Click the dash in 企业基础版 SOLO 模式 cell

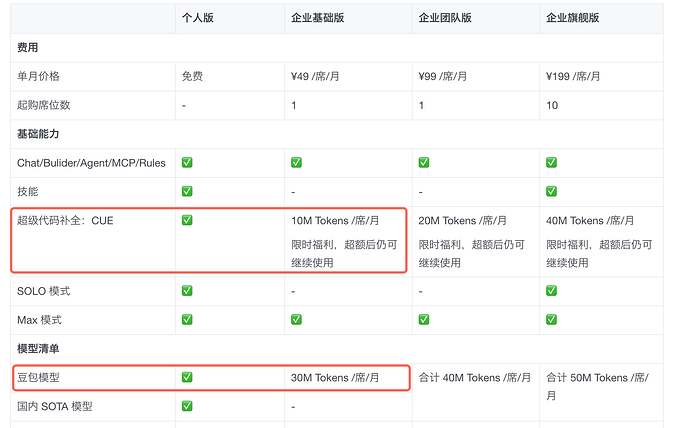coord(293,292)
